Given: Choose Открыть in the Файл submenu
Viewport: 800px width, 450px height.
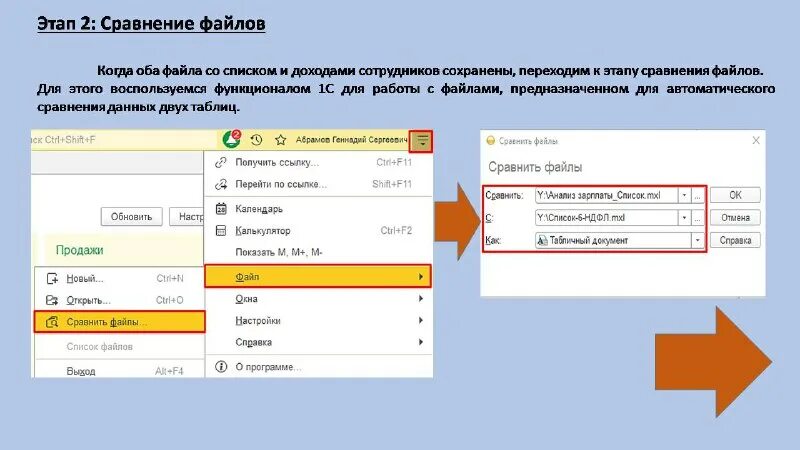Looking at the screenshot, I should click(x=119, y=300).
